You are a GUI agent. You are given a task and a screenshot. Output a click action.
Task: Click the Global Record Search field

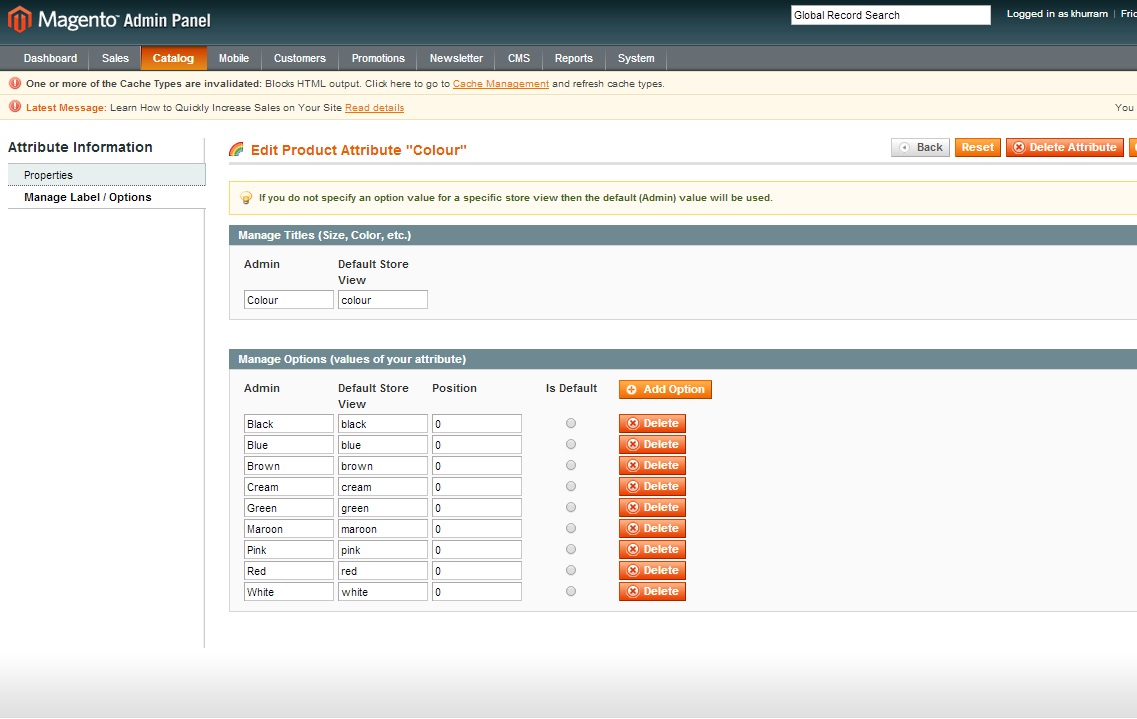tap(890, 15)
